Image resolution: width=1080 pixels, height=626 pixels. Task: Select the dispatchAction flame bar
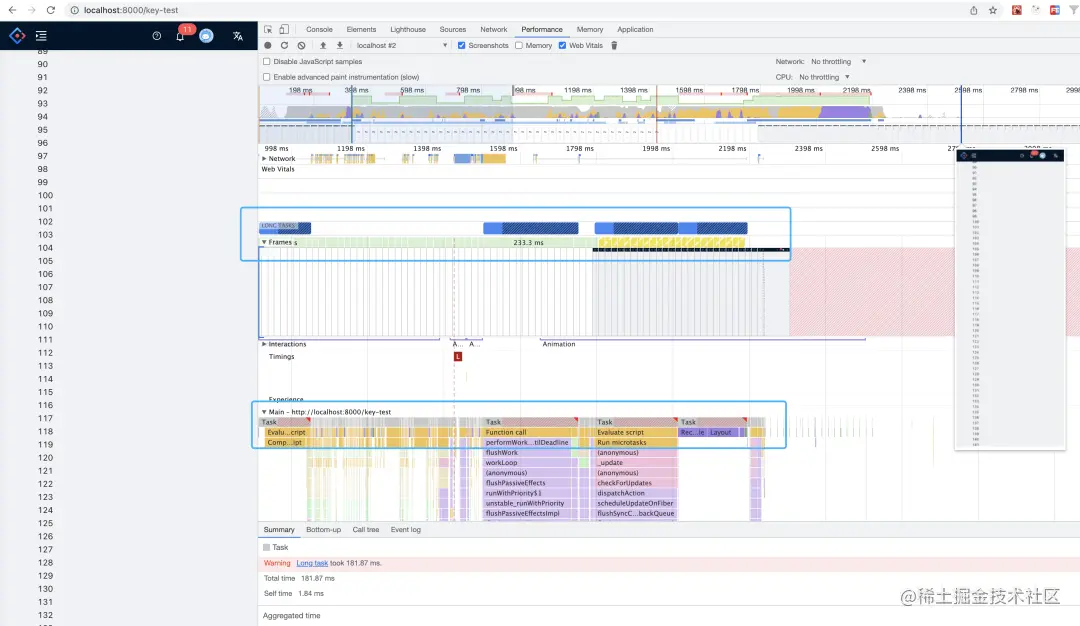[x=636, y=493]
